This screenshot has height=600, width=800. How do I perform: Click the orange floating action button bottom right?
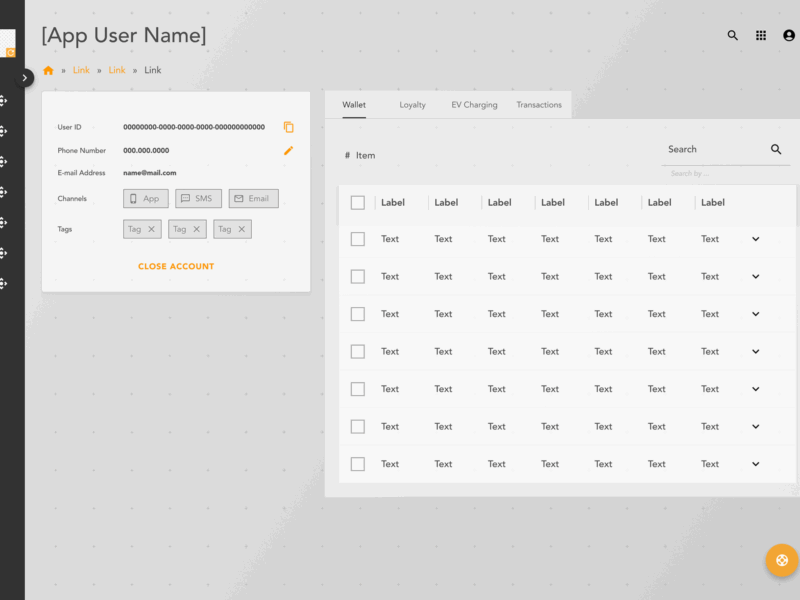click(781, 560)
